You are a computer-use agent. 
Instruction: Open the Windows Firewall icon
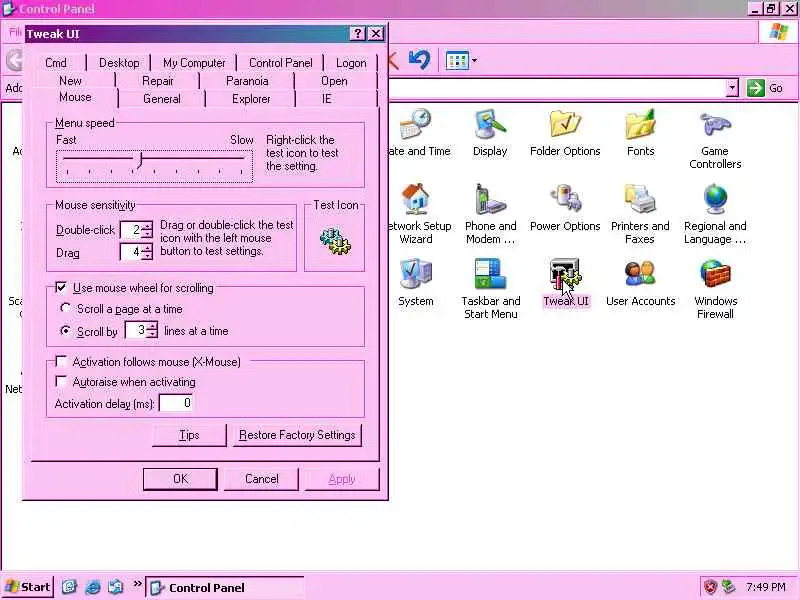(715, 274)
